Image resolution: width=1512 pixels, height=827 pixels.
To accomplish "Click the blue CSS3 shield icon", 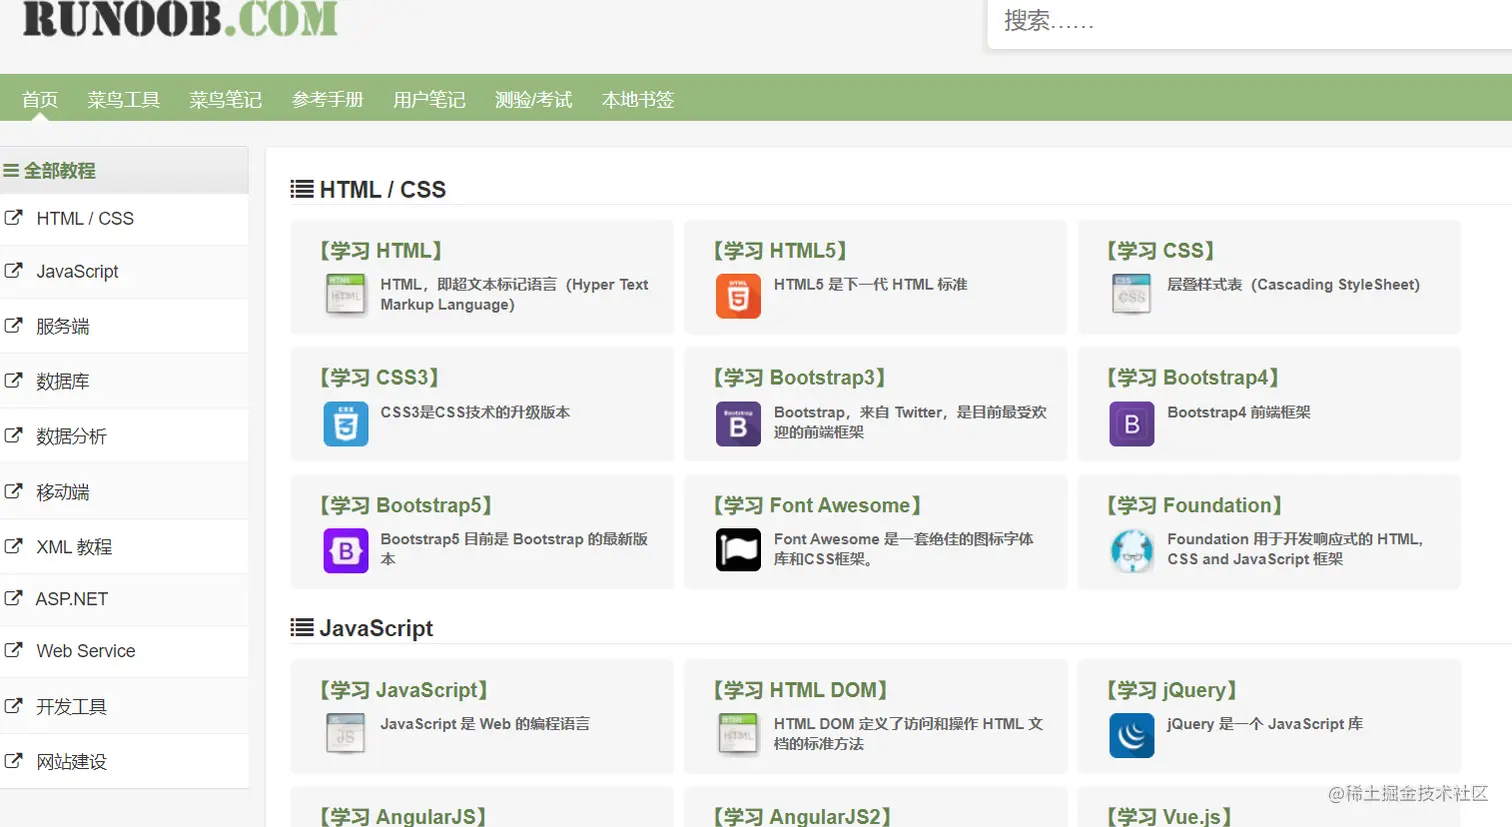I will (x=346, y=424).
